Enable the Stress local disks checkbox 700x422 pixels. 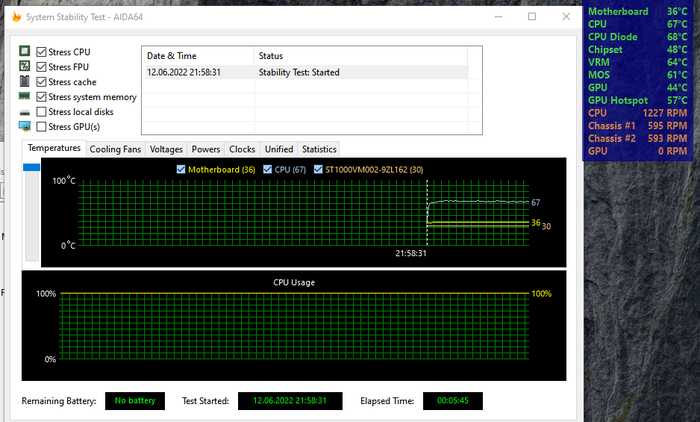pos(41,112)
